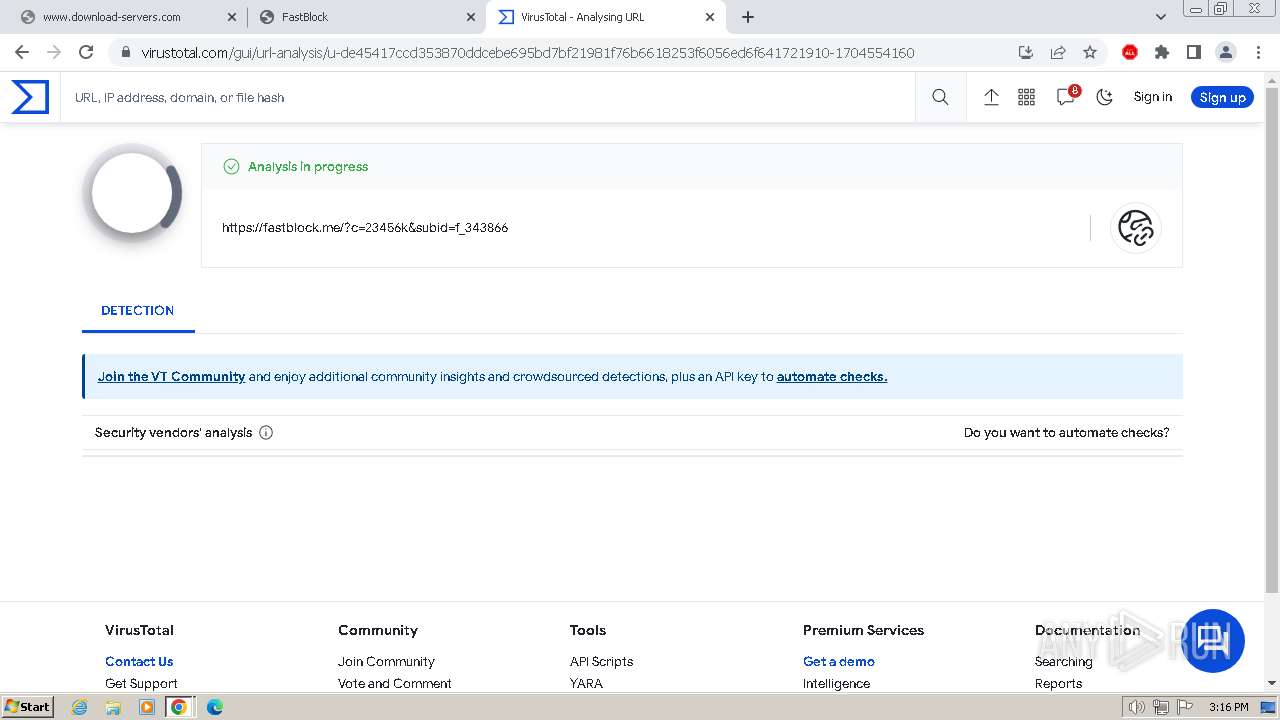Click the Sign up button
This screenshot has width=1280, height=720.
point(1222,97)
